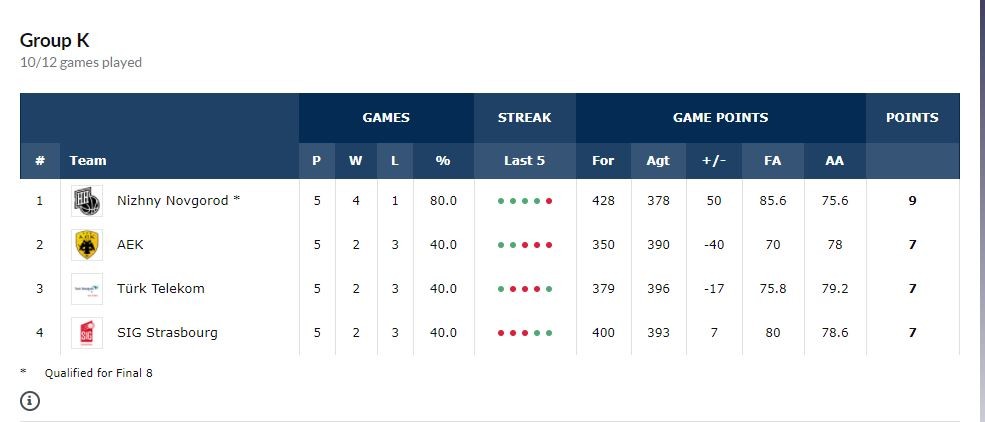Click the GAME POINTS group header

click(x=720, y=118)
